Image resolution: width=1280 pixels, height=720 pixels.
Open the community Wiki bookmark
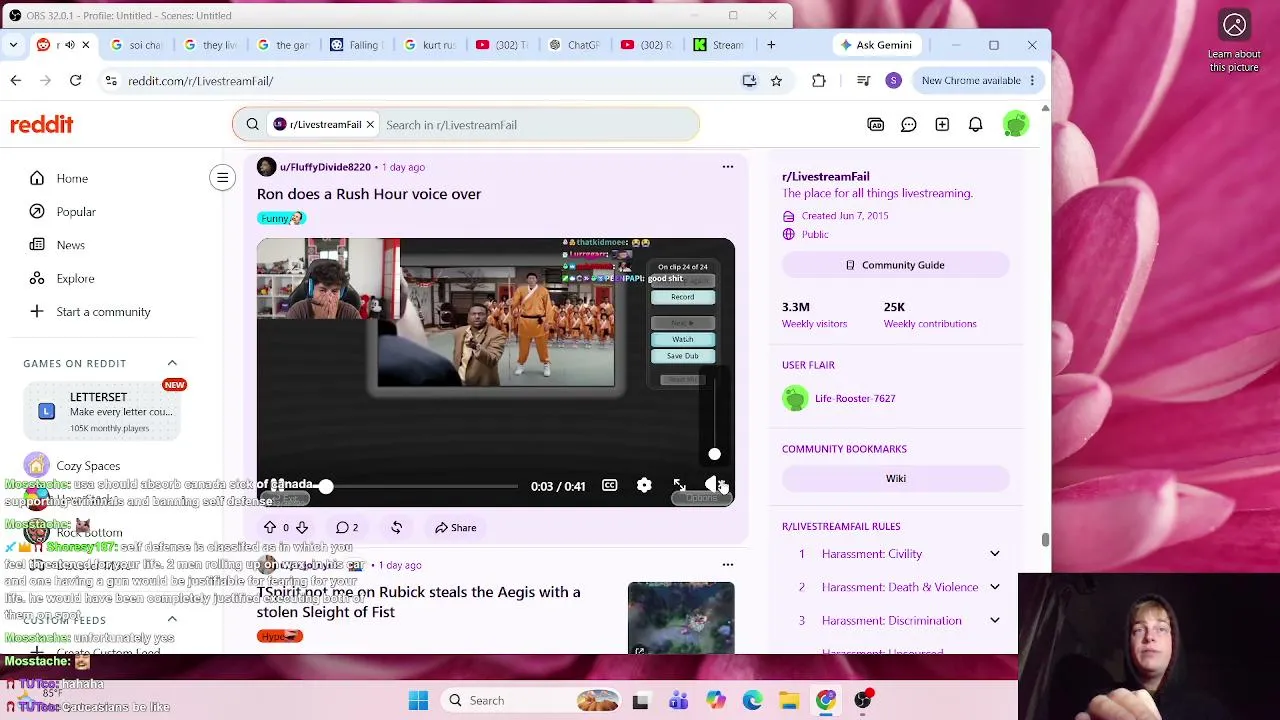click(x=895, y=479)
